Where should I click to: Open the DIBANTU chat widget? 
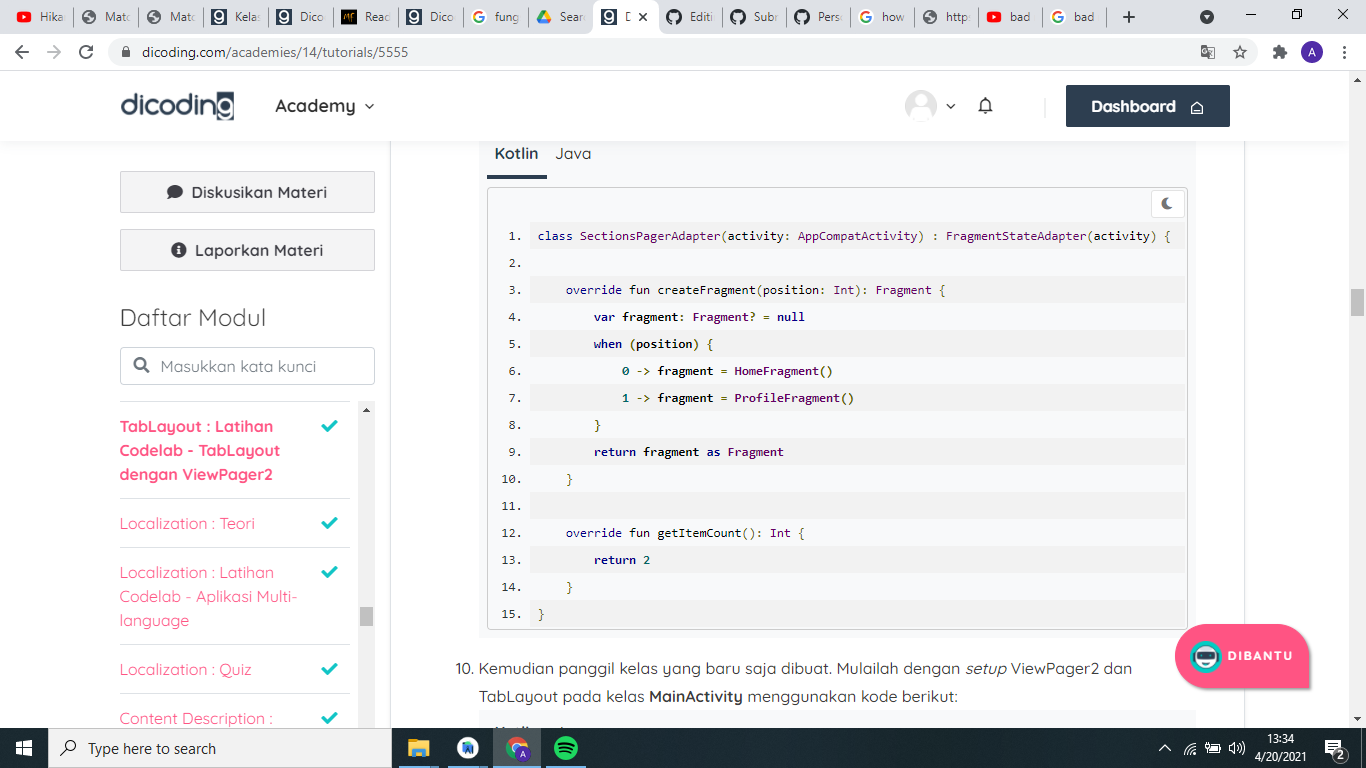[x=1241, y=657]
